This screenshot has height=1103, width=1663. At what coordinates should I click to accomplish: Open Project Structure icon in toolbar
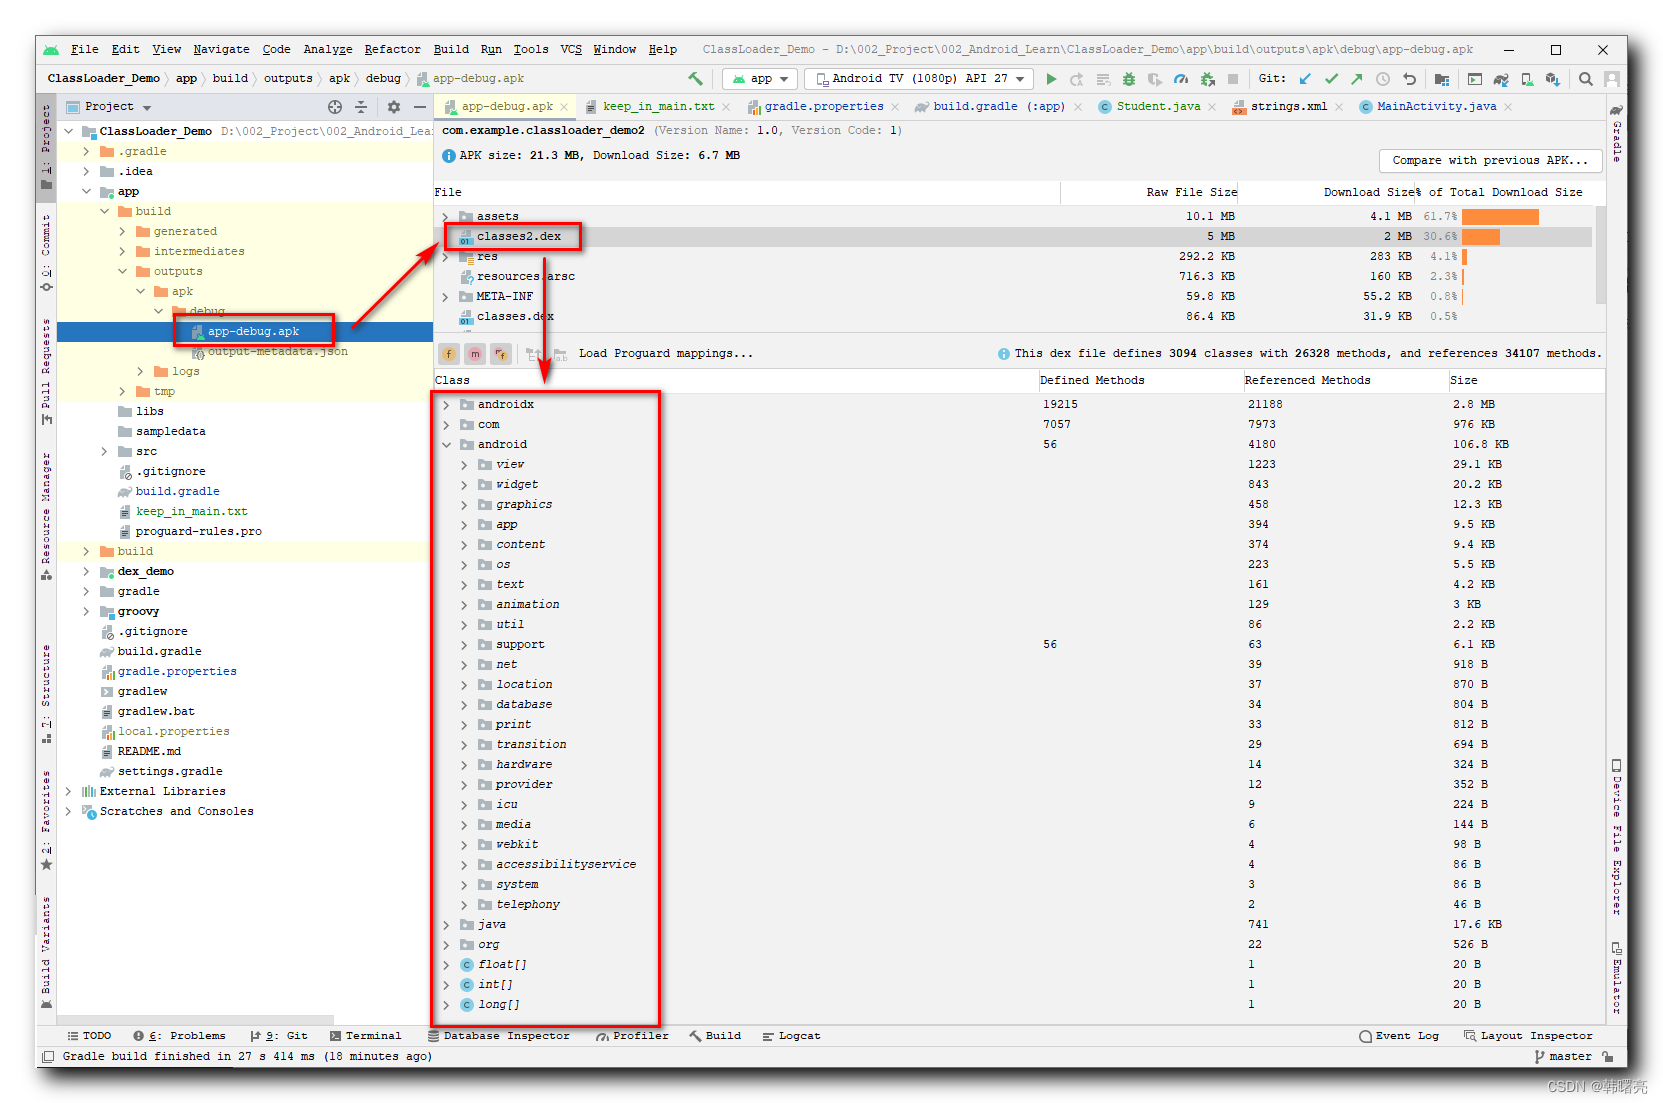[x=1441, y=78]
